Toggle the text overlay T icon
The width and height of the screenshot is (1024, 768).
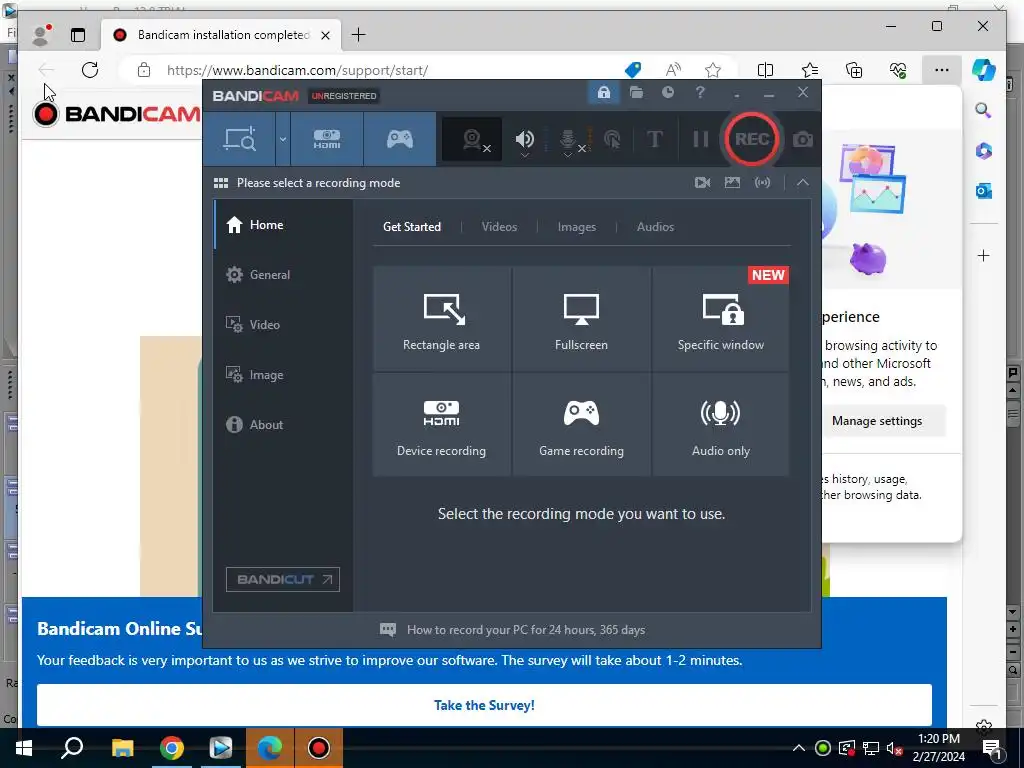(654, 139)
